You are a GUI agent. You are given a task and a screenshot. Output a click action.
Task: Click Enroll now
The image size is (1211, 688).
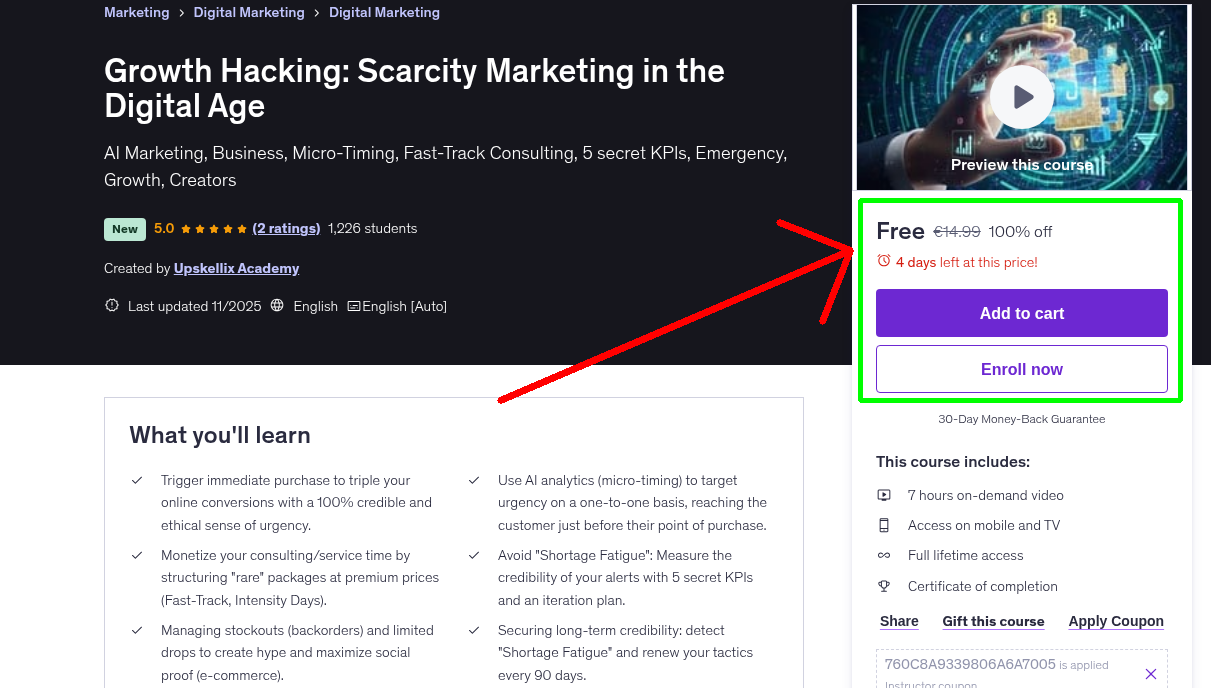point(1021,369)
